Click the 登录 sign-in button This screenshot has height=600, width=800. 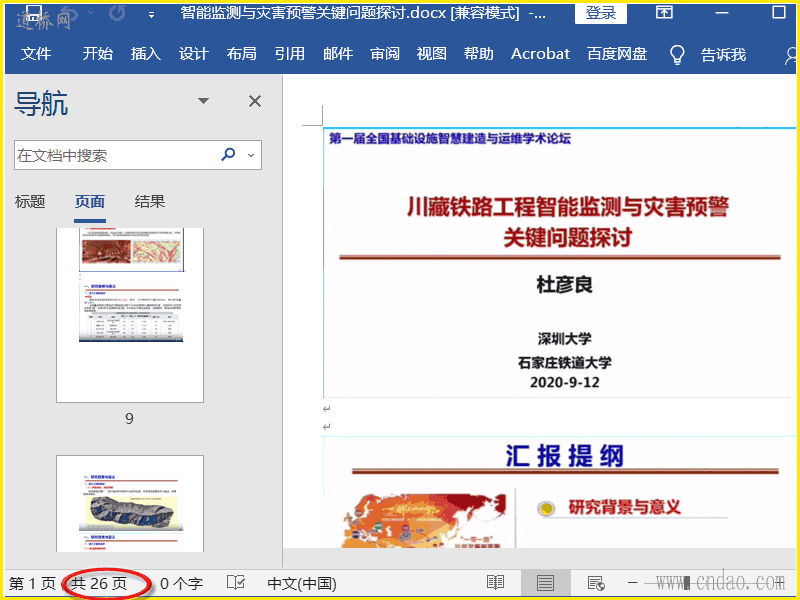(601, 13)
